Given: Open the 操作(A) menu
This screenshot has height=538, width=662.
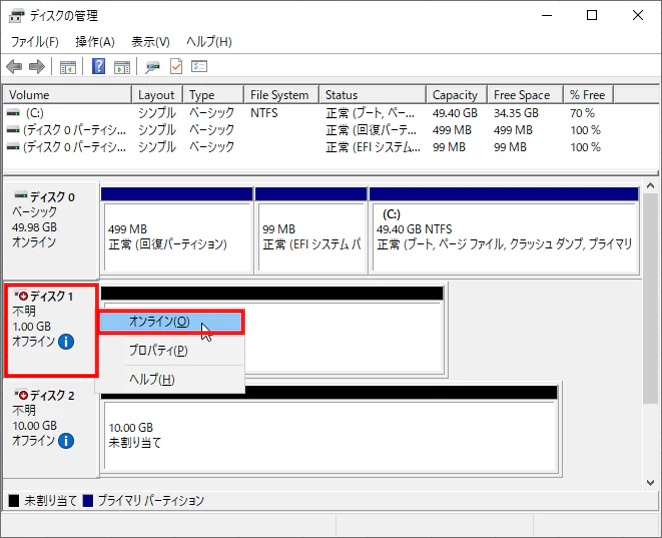Looking at the screenshot, I should click(95, 42).
